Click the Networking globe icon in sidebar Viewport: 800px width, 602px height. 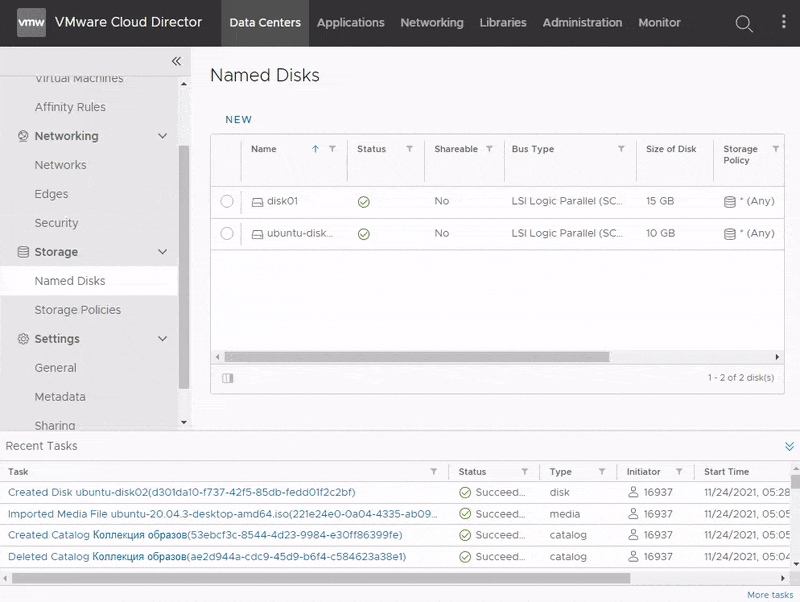coord(23,136)
